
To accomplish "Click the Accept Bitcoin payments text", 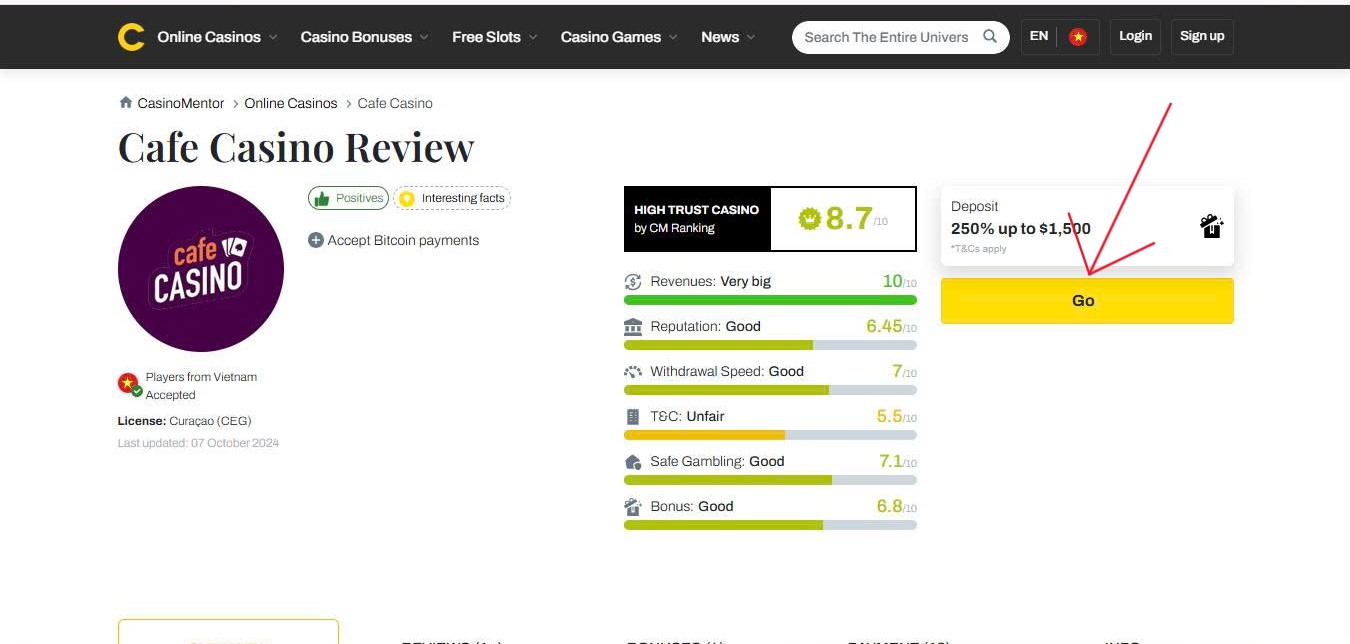I will (403, 240).
